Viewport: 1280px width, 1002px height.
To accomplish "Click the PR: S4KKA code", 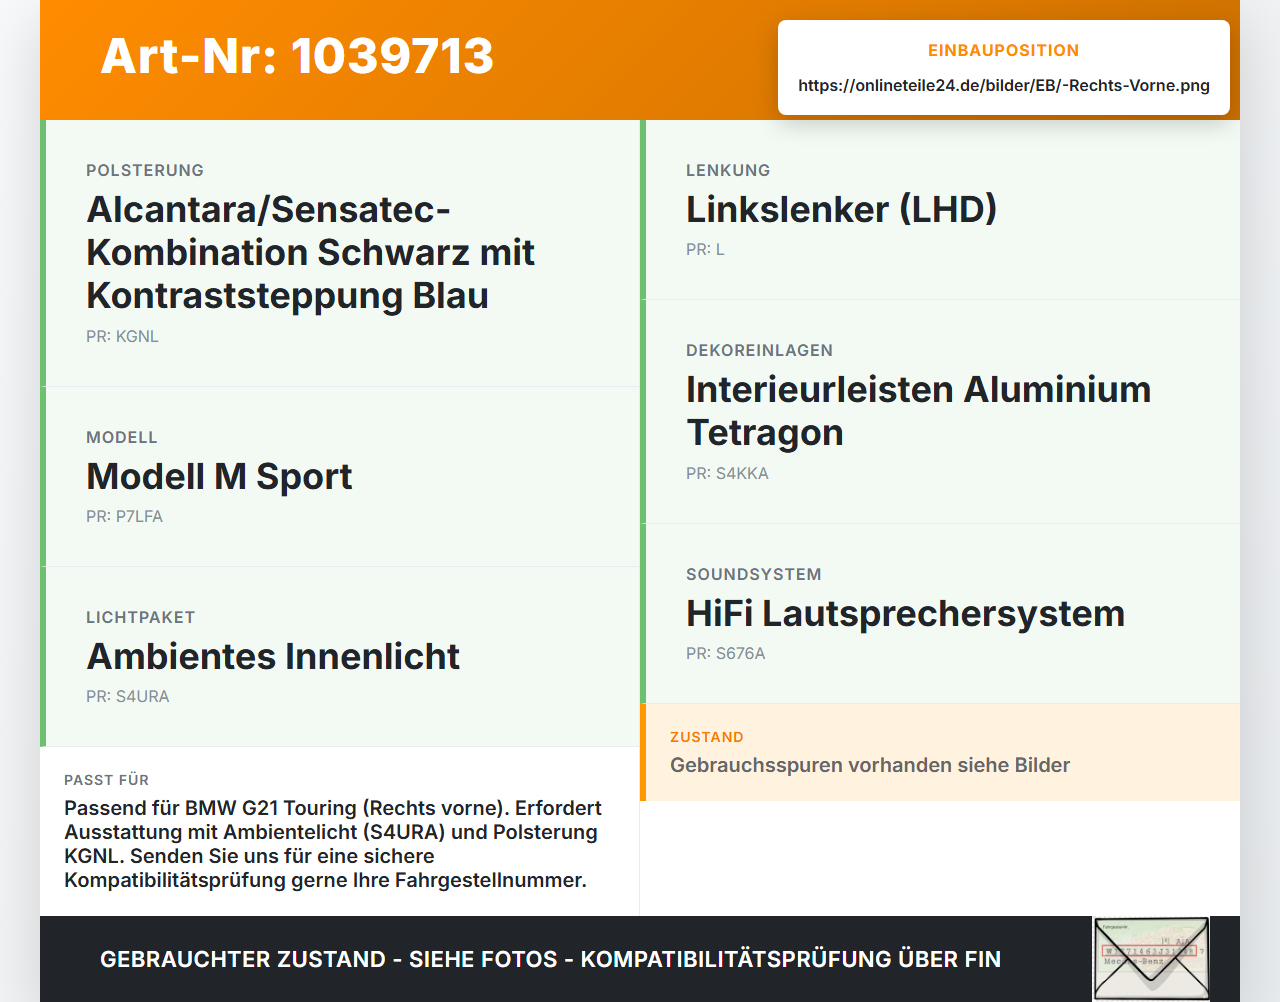I will pyautogui.click(x=727, y=474).
